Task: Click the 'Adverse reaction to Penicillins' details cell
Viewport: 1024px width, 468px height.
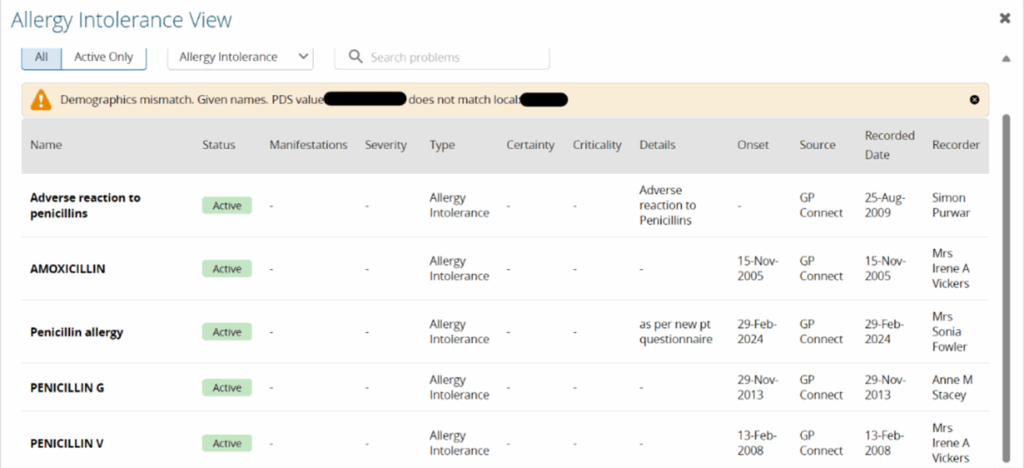Action: click(x=667, y=205)
